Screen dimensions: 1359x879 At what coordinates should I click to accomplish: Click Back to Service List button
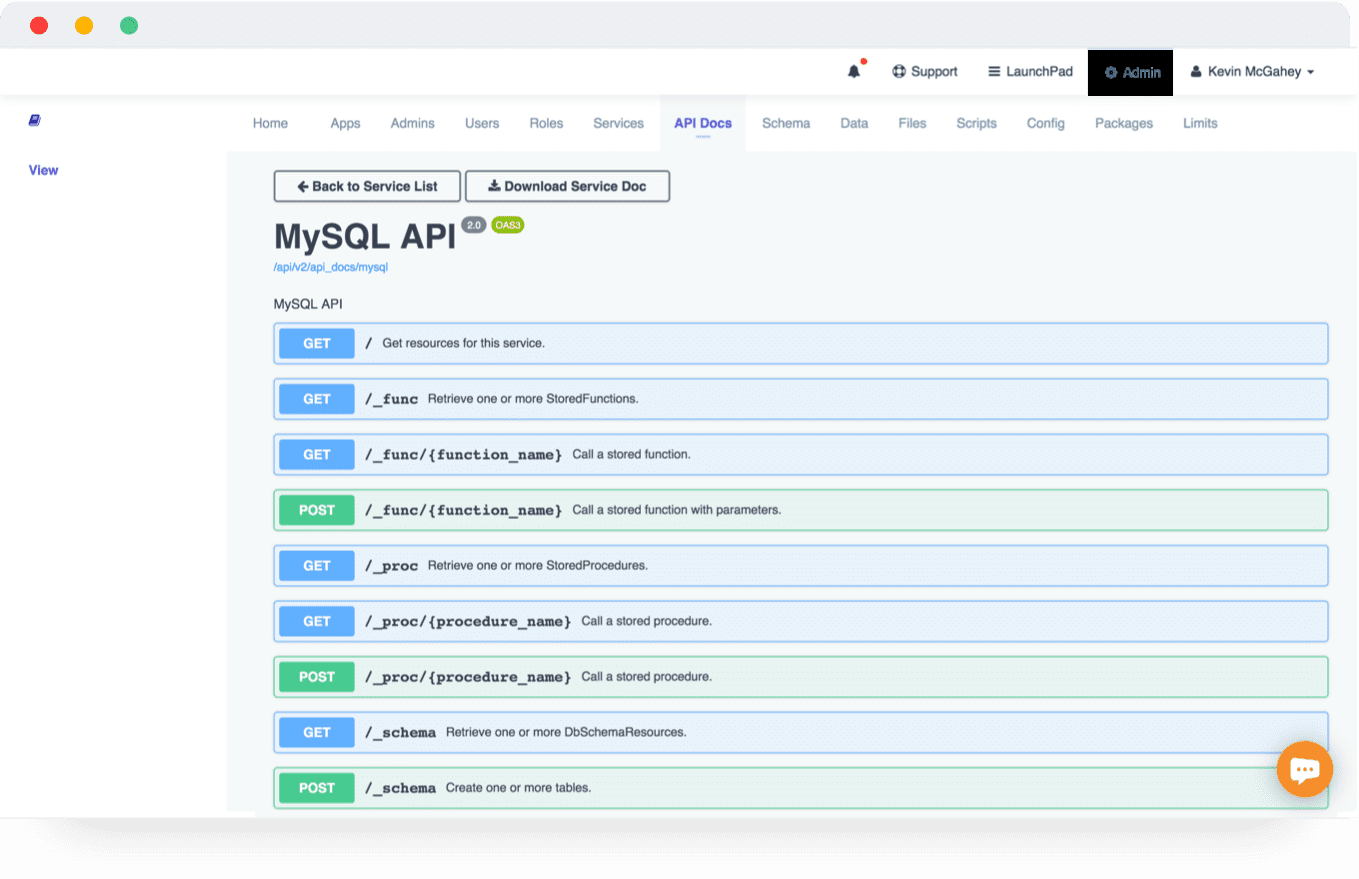(367, 186)
